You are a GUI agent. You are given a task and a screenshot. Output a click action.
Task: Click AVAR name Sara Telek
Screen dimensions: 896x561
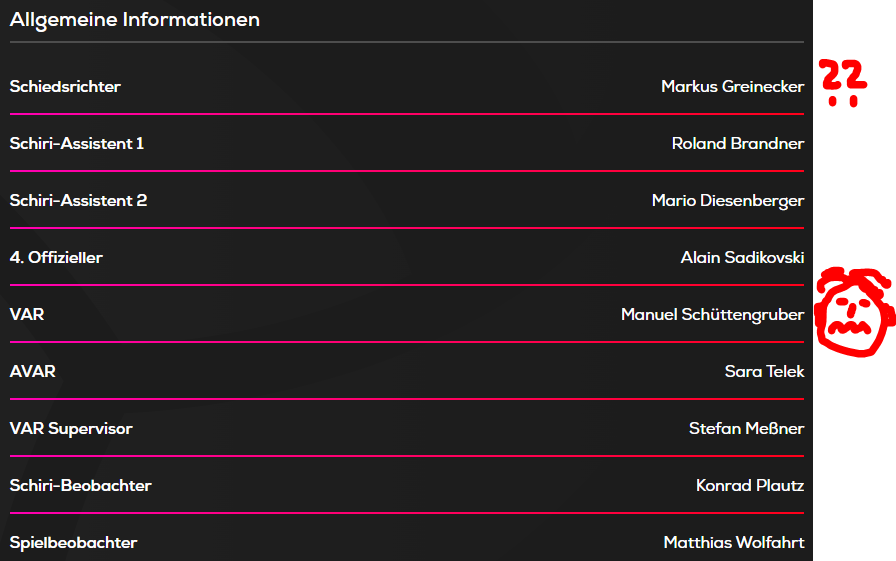[764, 372]
